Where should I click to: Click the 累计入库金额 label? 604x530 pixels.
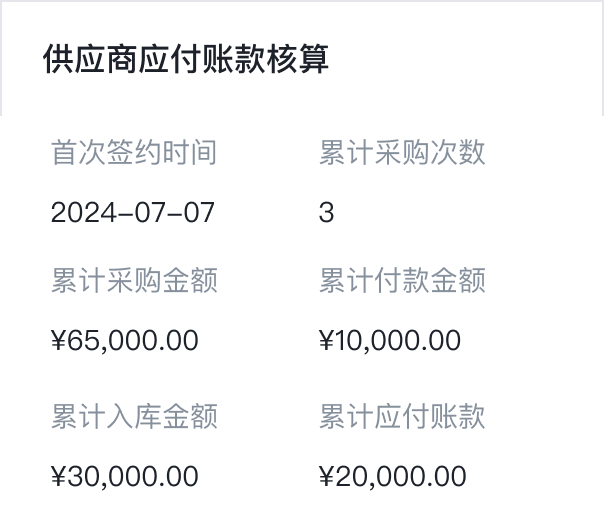[x=134, y=416]
